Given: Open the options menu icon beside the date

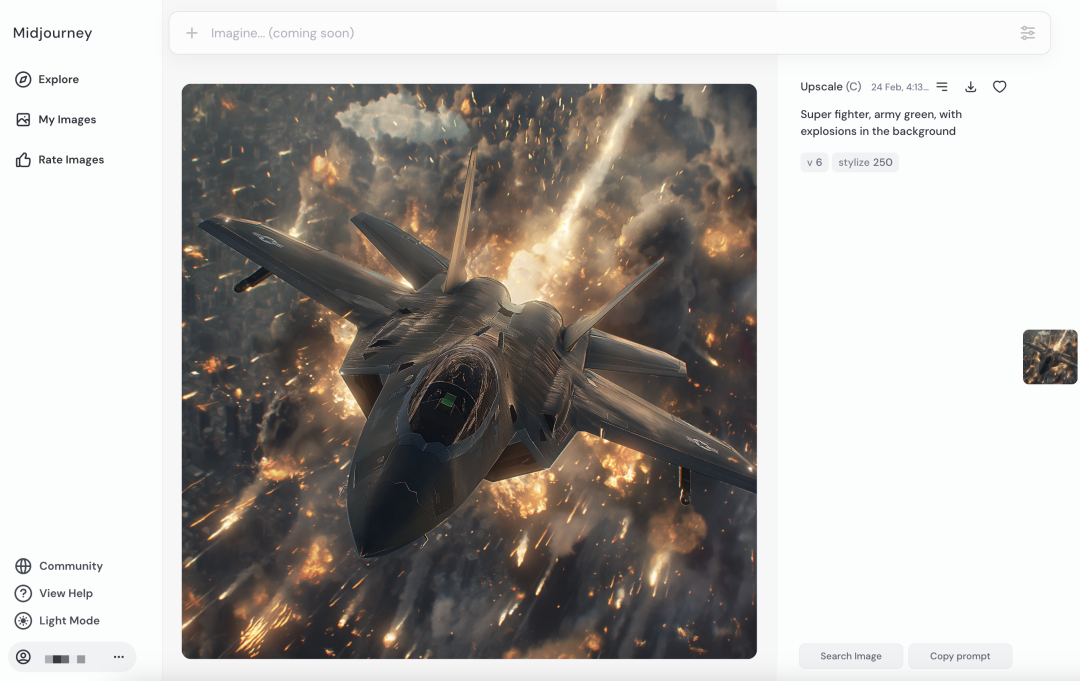Looking at the screenshot, I should point(942,87).
